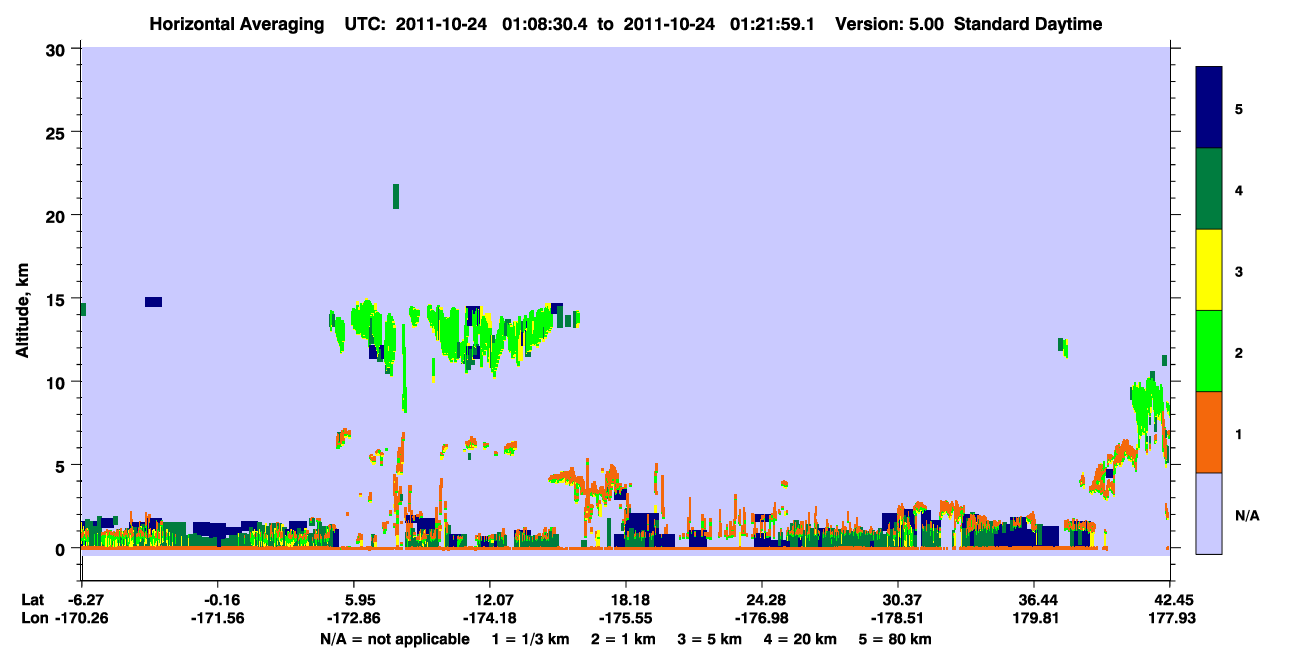The image size is (1300, 667).
Task: Click the yellow level 3 legend swatch
Action: (1209, 270)
